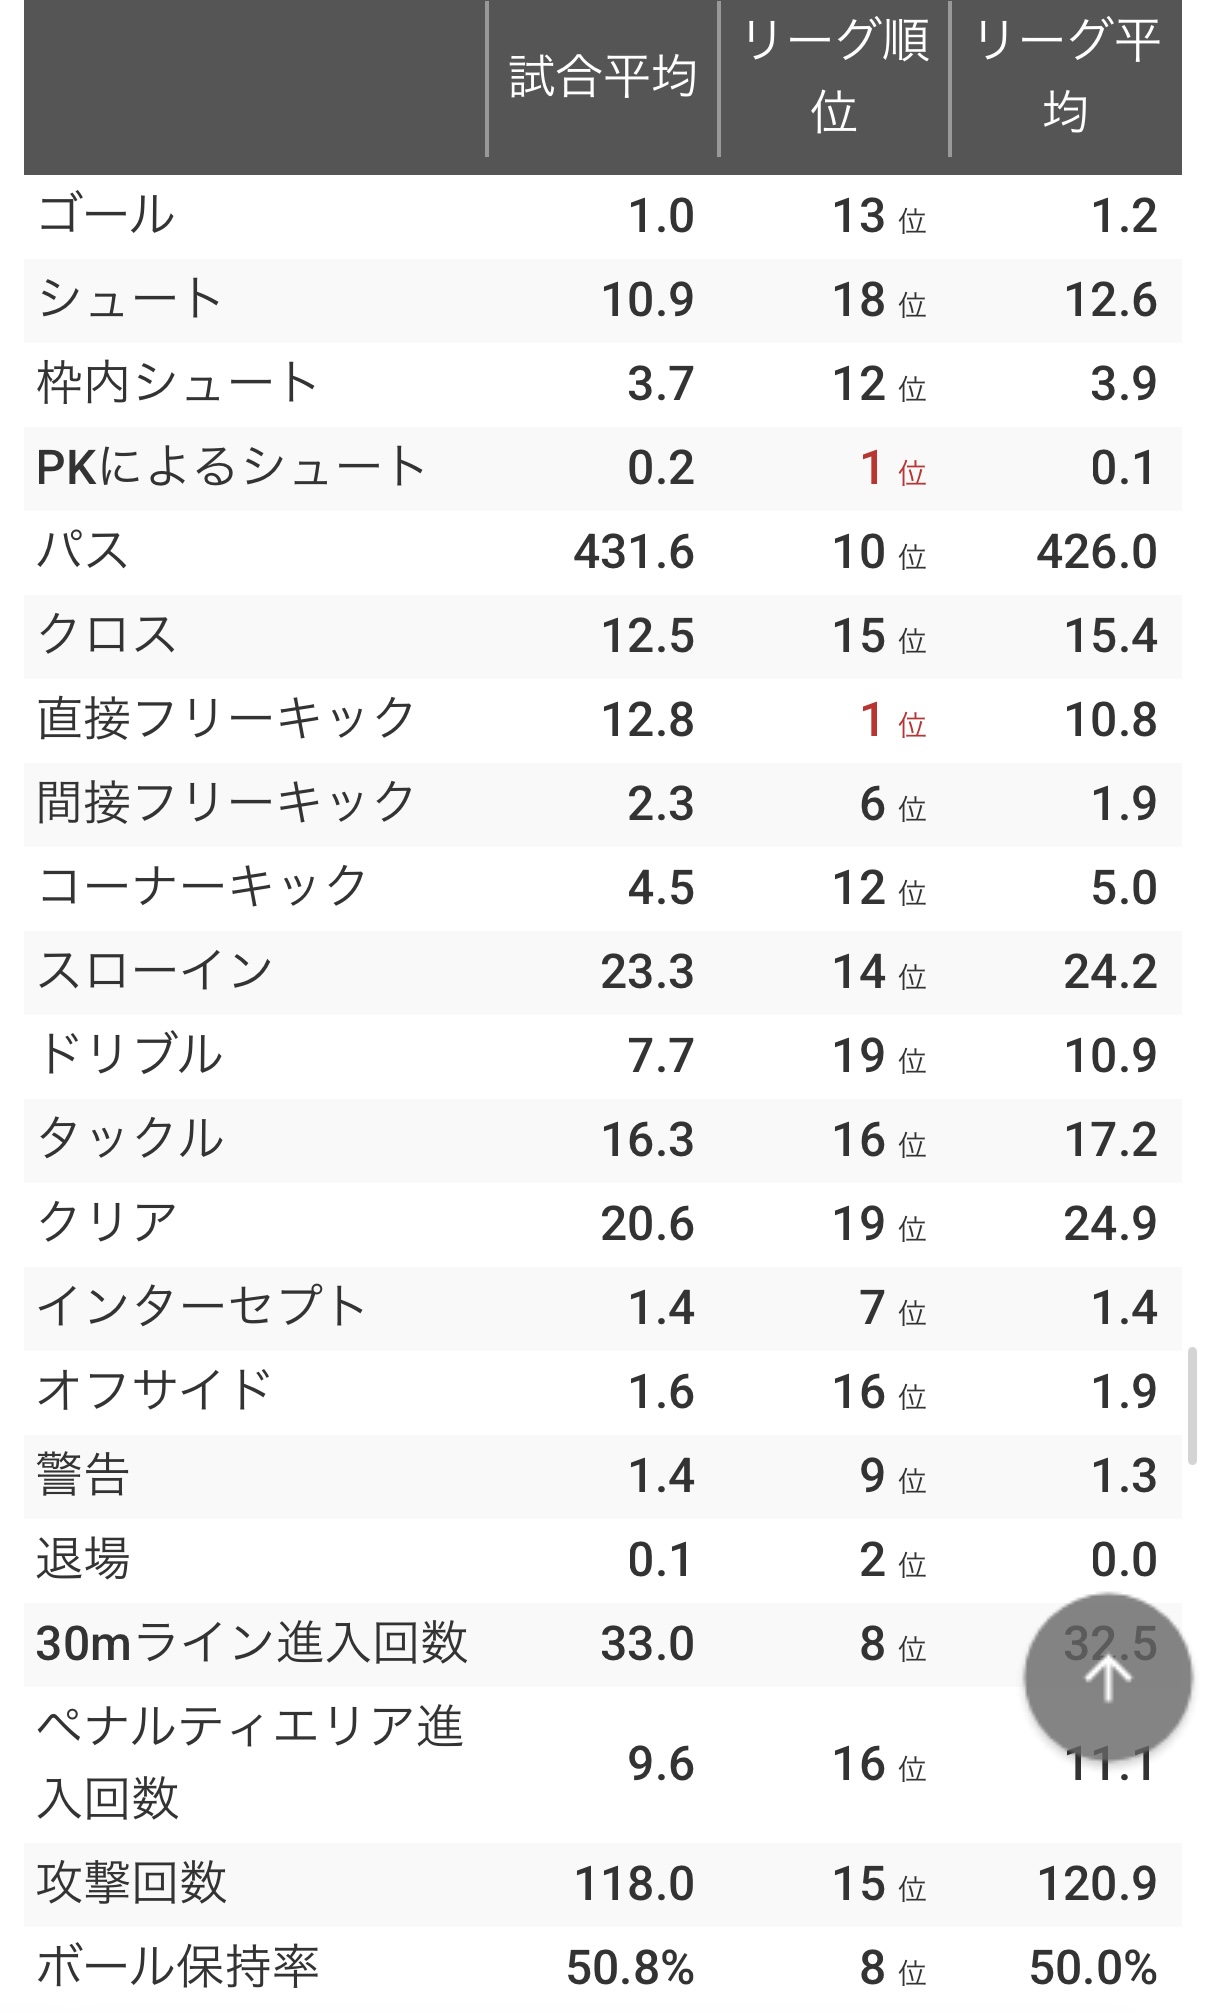
Task: Click the リーグ平均 column header
Action: (1066, 78)
